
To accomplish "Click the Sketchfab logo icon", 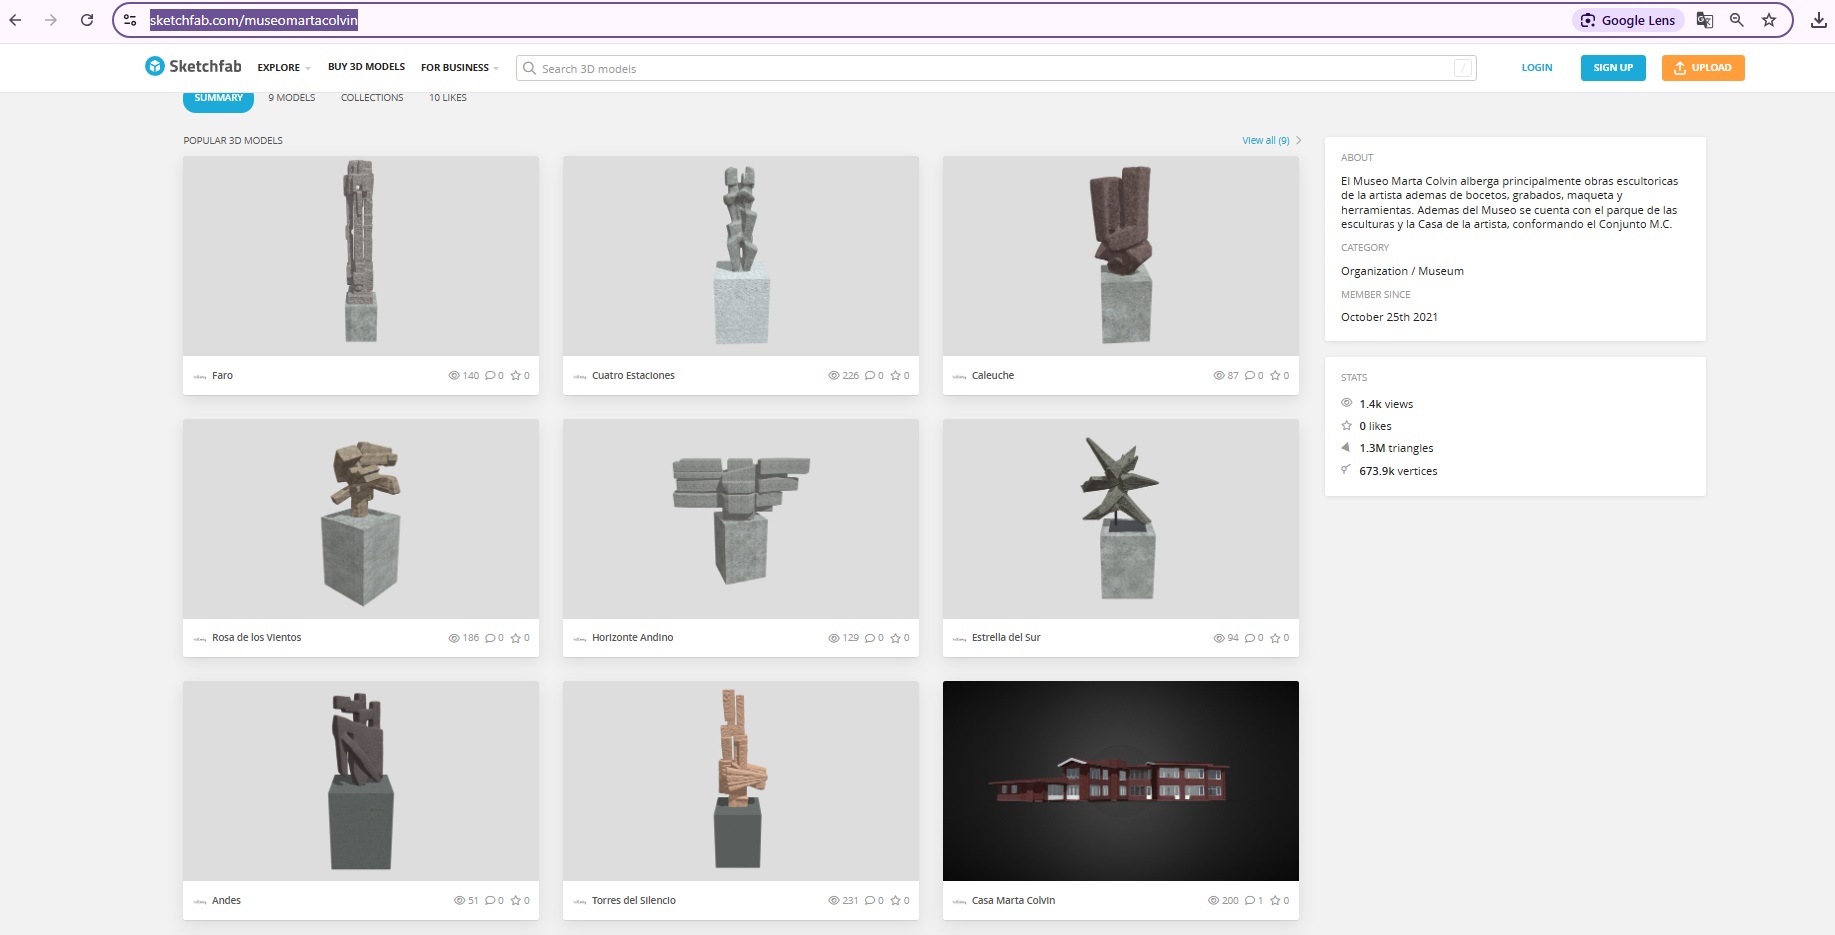I will point(155,66).
